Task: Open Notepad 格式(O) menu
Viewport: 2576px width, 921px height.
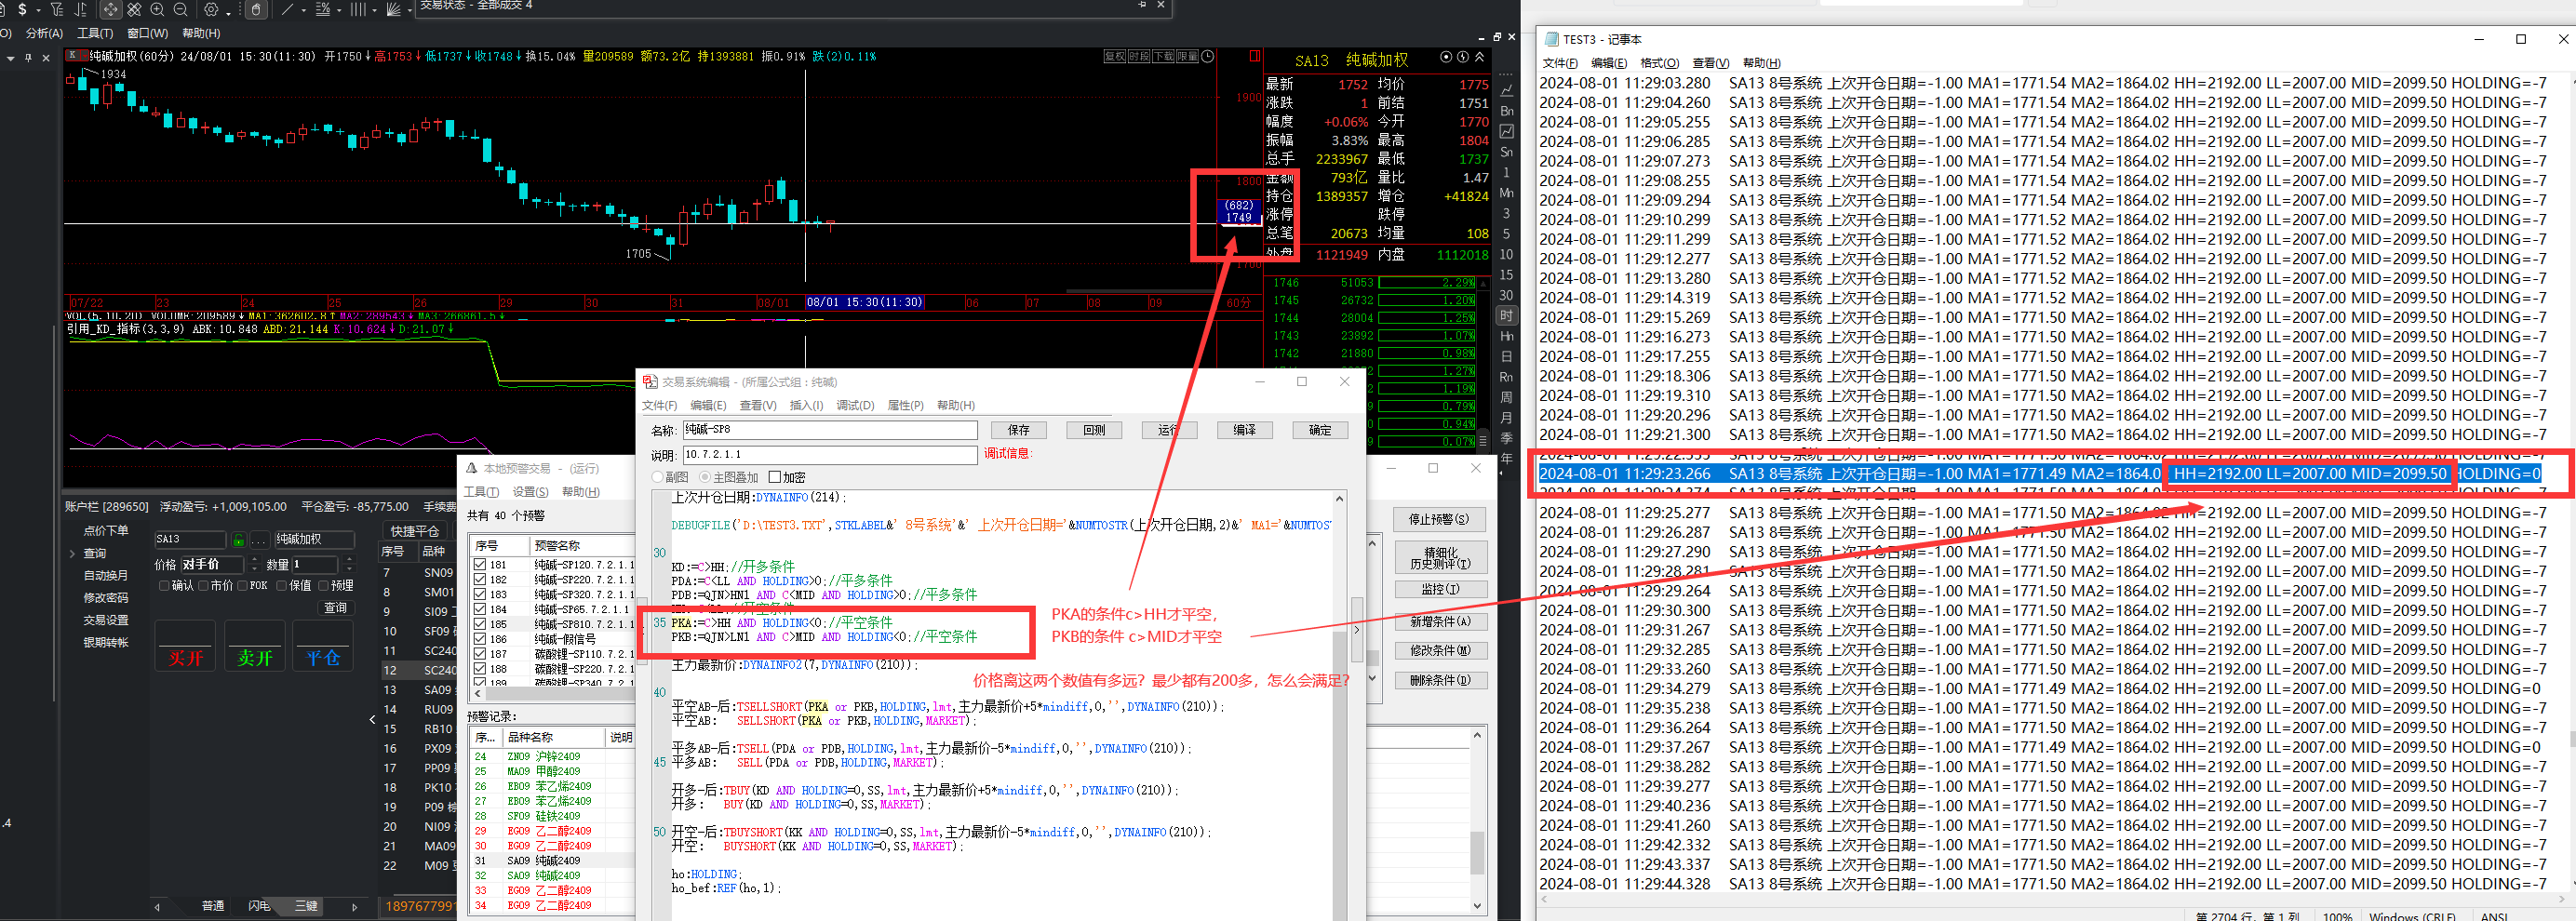Action: coord(1659,63)
